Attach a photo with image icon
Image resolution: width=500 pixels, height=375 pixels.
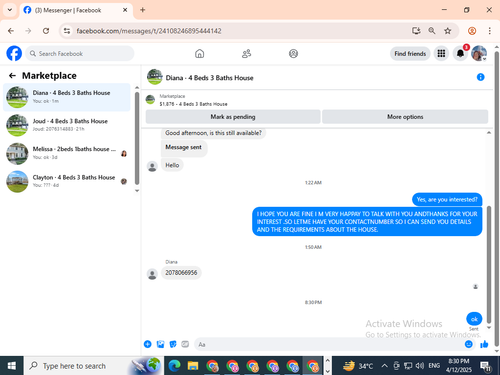point(160,344)
